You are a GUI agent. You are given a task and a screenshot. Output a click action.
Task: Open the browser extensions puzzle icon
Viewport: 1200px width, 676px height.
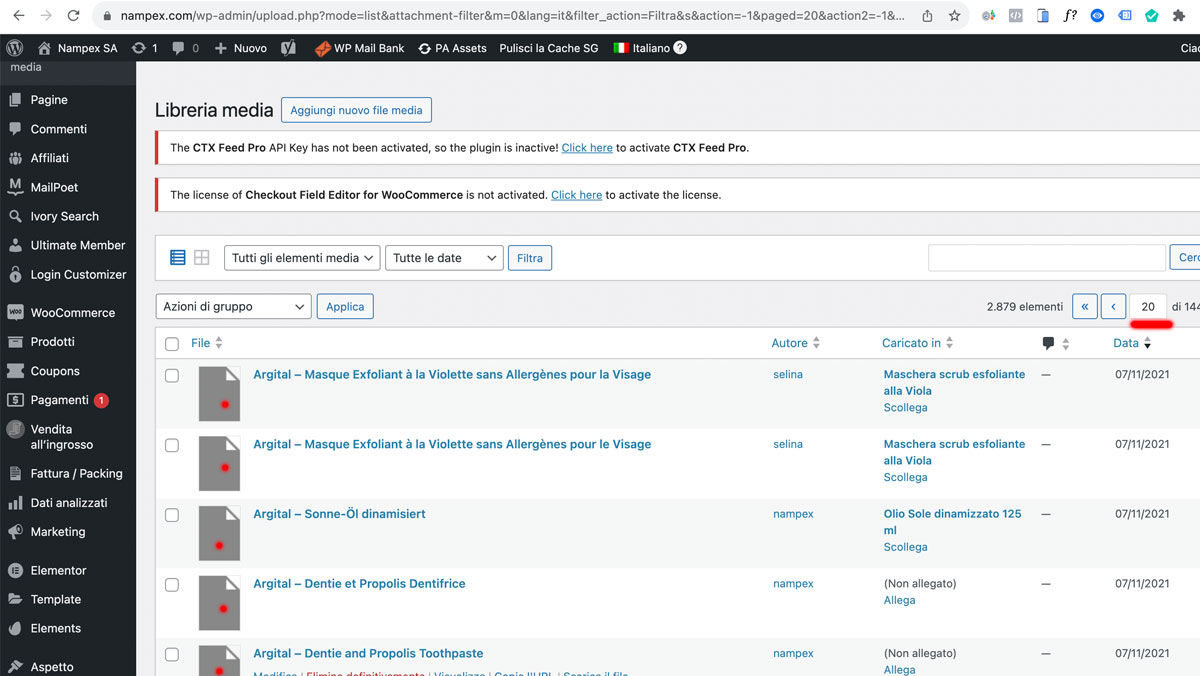click(x=1178, y=16)
